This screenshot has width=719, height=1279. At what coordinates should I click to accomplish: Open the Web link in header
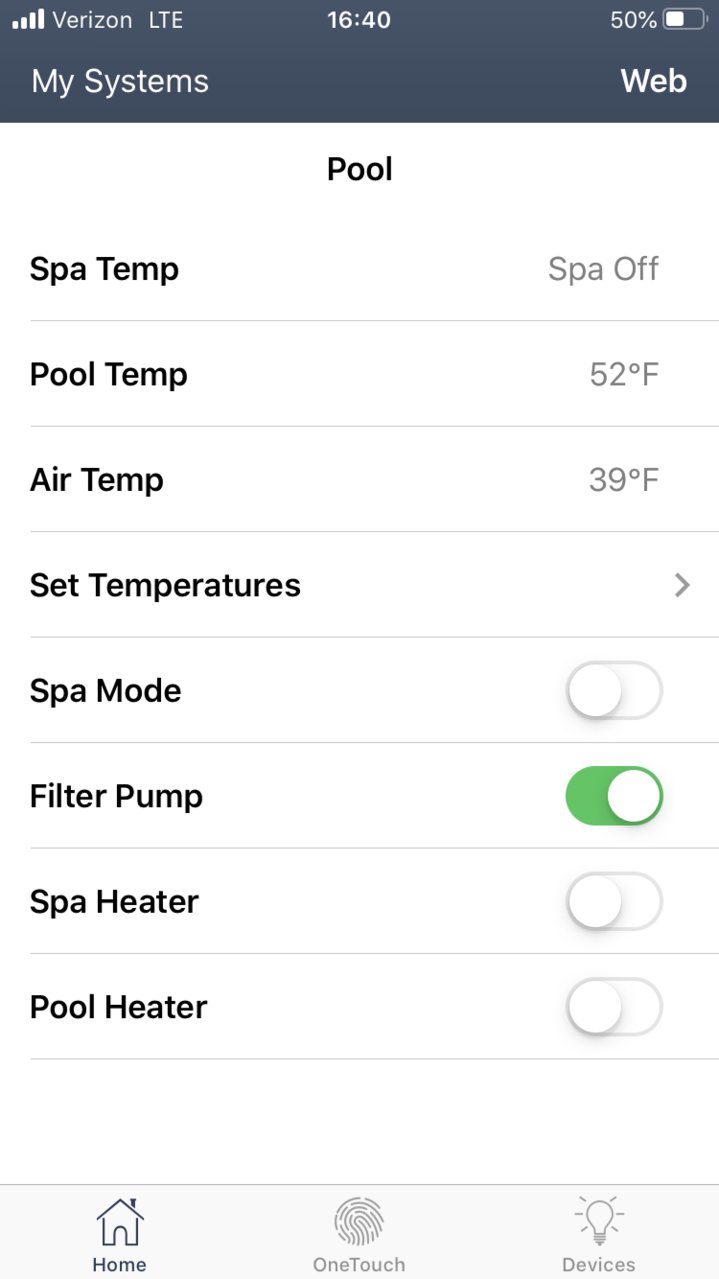tap(654, 81)
